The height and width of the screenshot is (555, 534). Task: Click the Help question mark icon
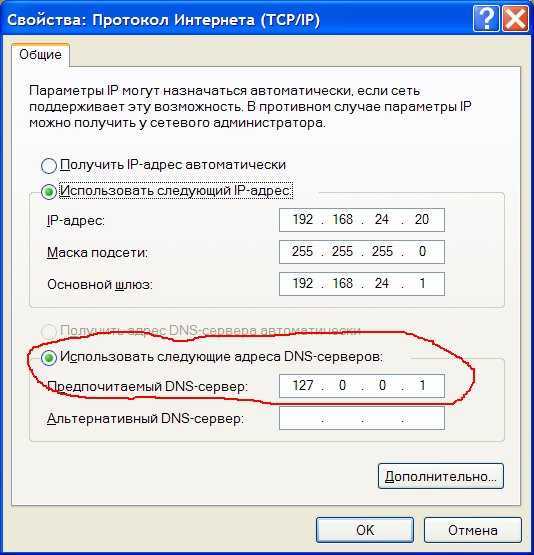pos(486,18)
